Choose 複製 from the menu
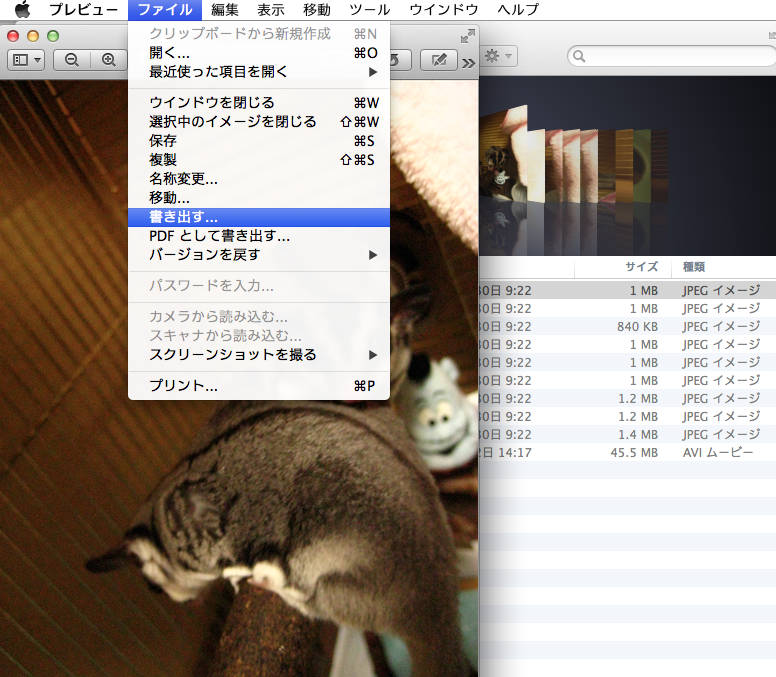Viewport: 776px width, 677px height. click(259, 160)
